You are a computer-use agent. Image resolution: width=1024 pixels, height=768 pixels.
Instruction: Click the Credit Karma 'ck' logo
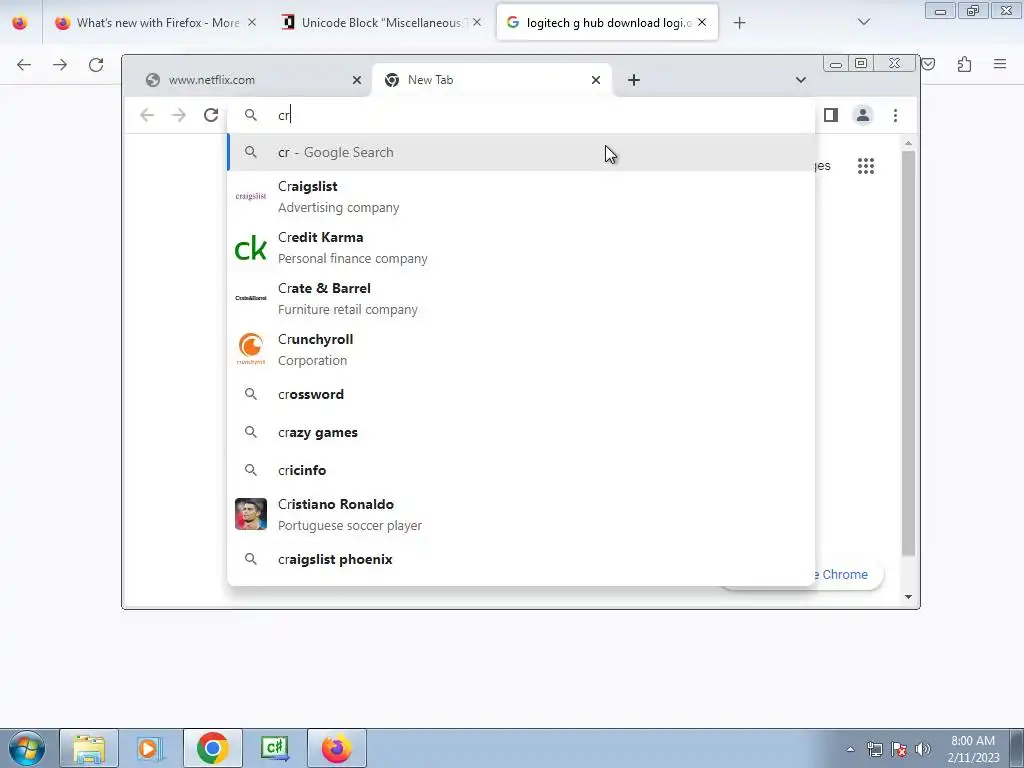(x=251, y=248)
